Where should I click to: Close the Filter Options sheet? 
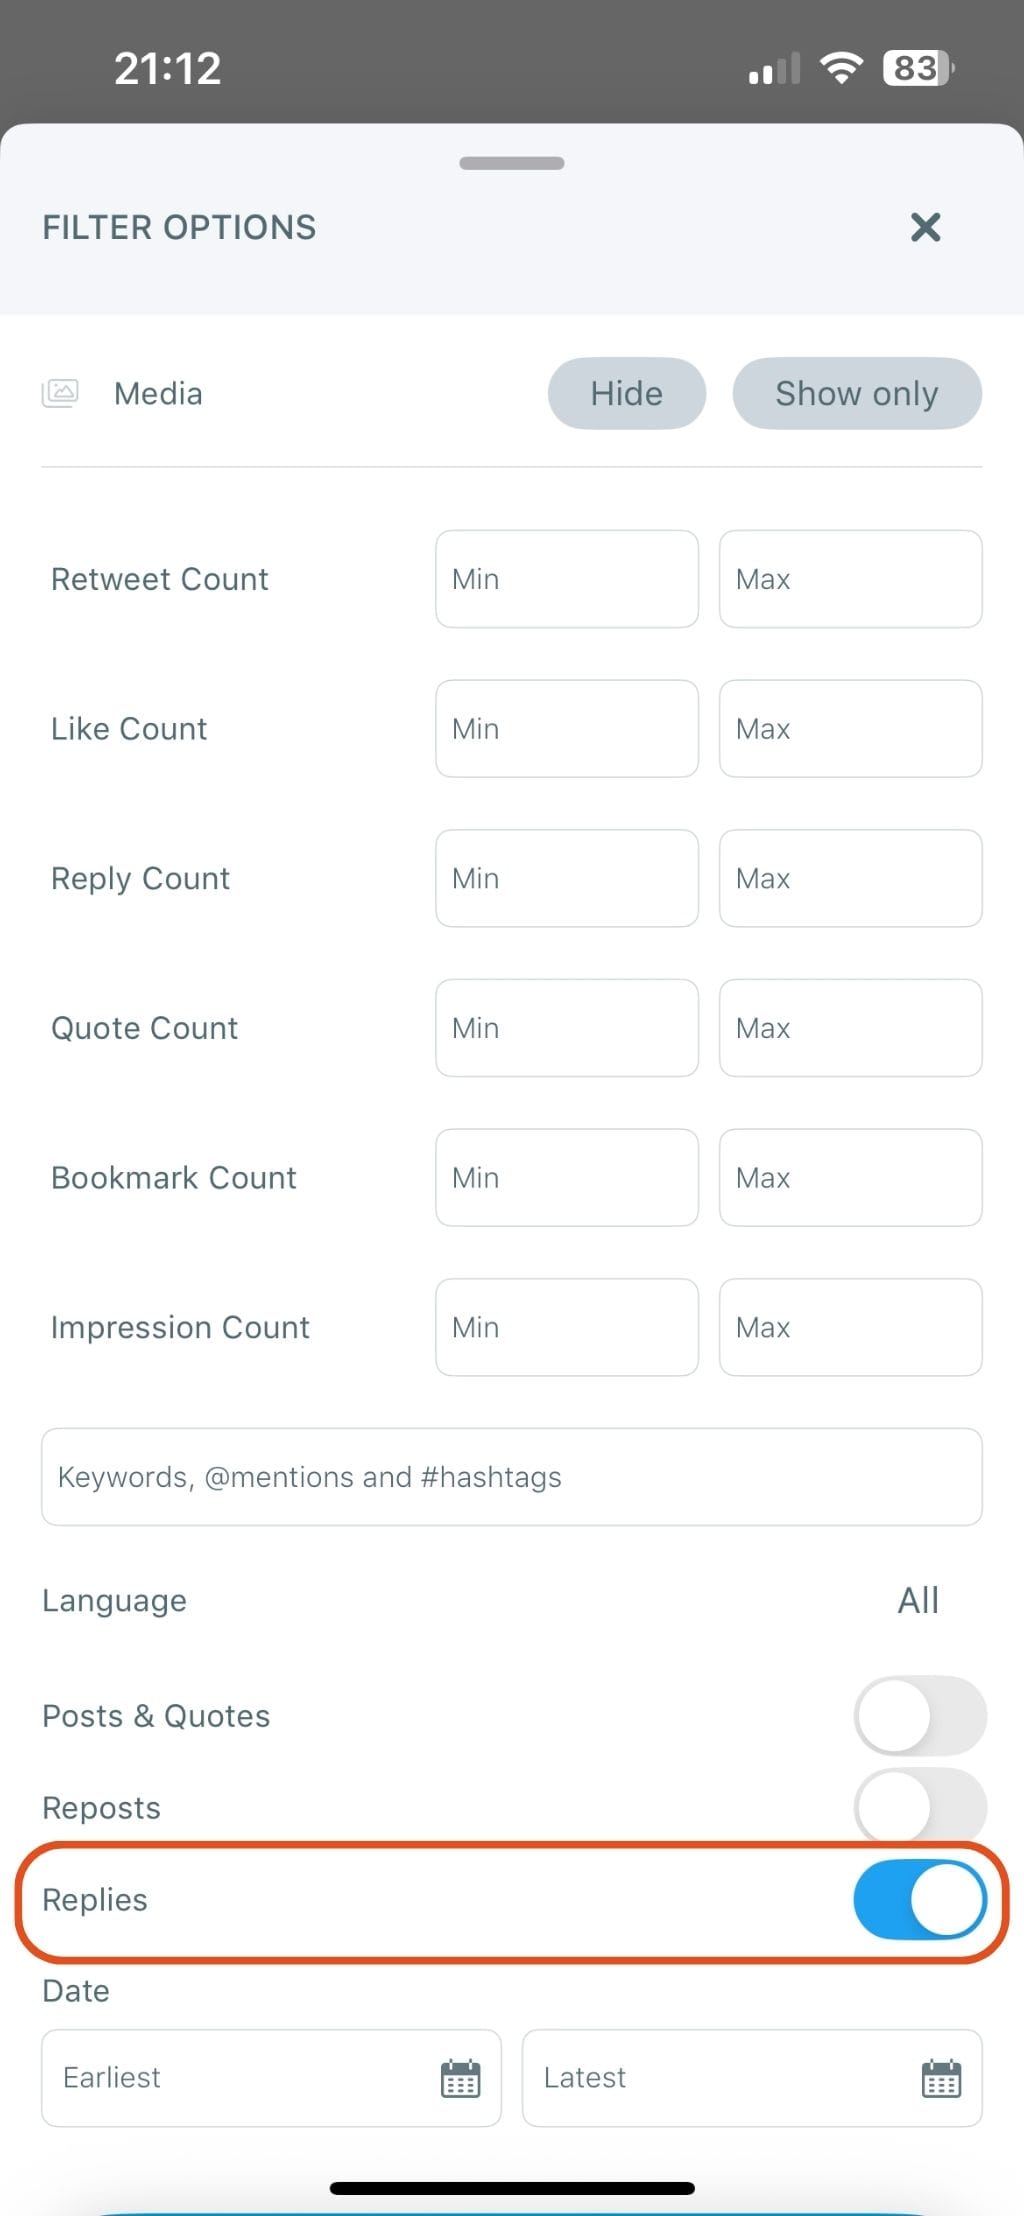pos(925,227)
